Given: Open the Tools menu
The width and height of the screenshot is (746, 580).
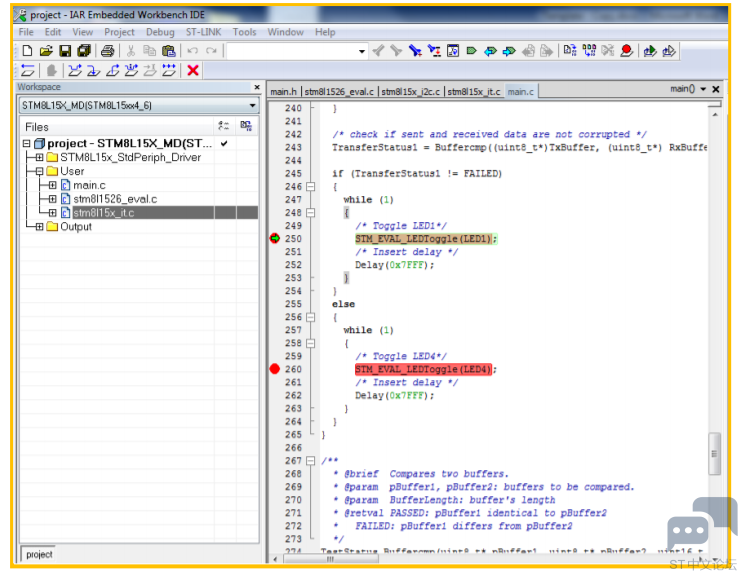Looking at the screenshot, I should tap(244, 32).
